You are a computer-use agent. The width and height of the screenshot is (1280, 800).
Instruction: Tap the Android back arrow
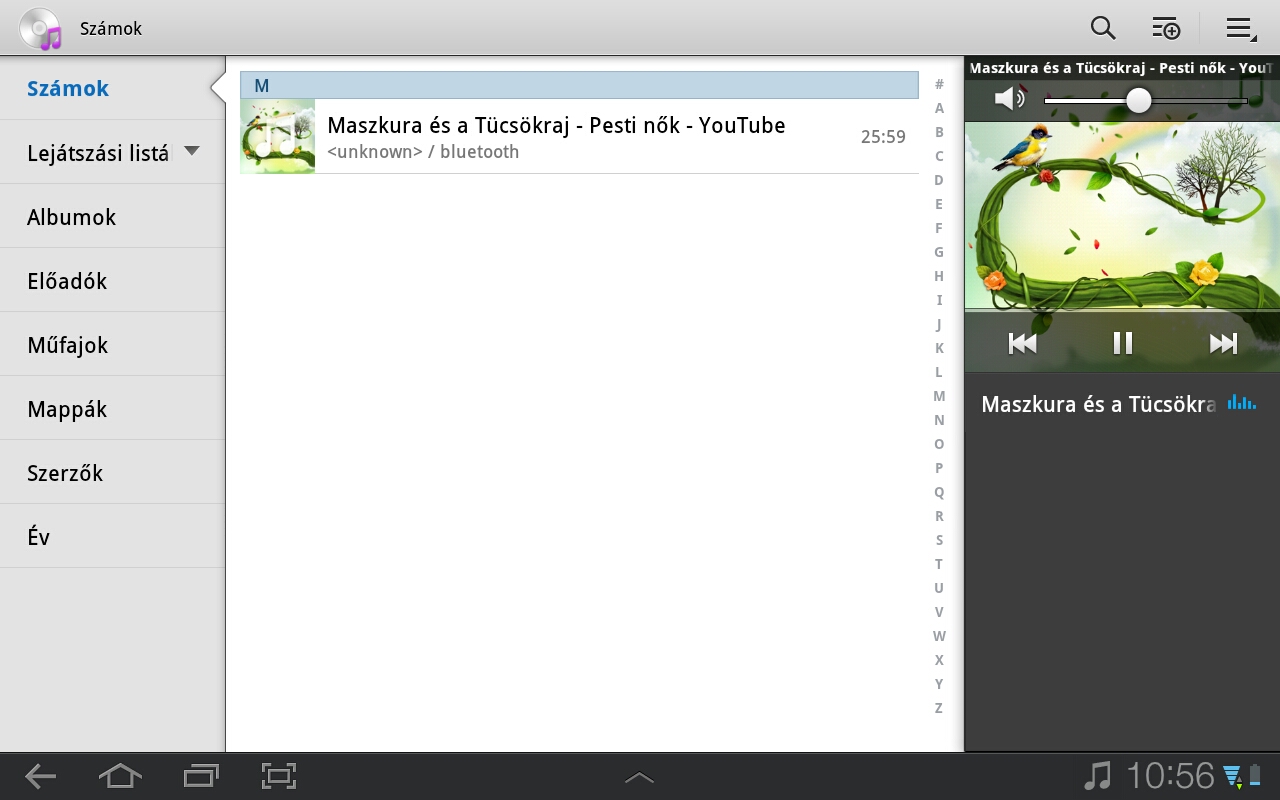coord(41,776)
